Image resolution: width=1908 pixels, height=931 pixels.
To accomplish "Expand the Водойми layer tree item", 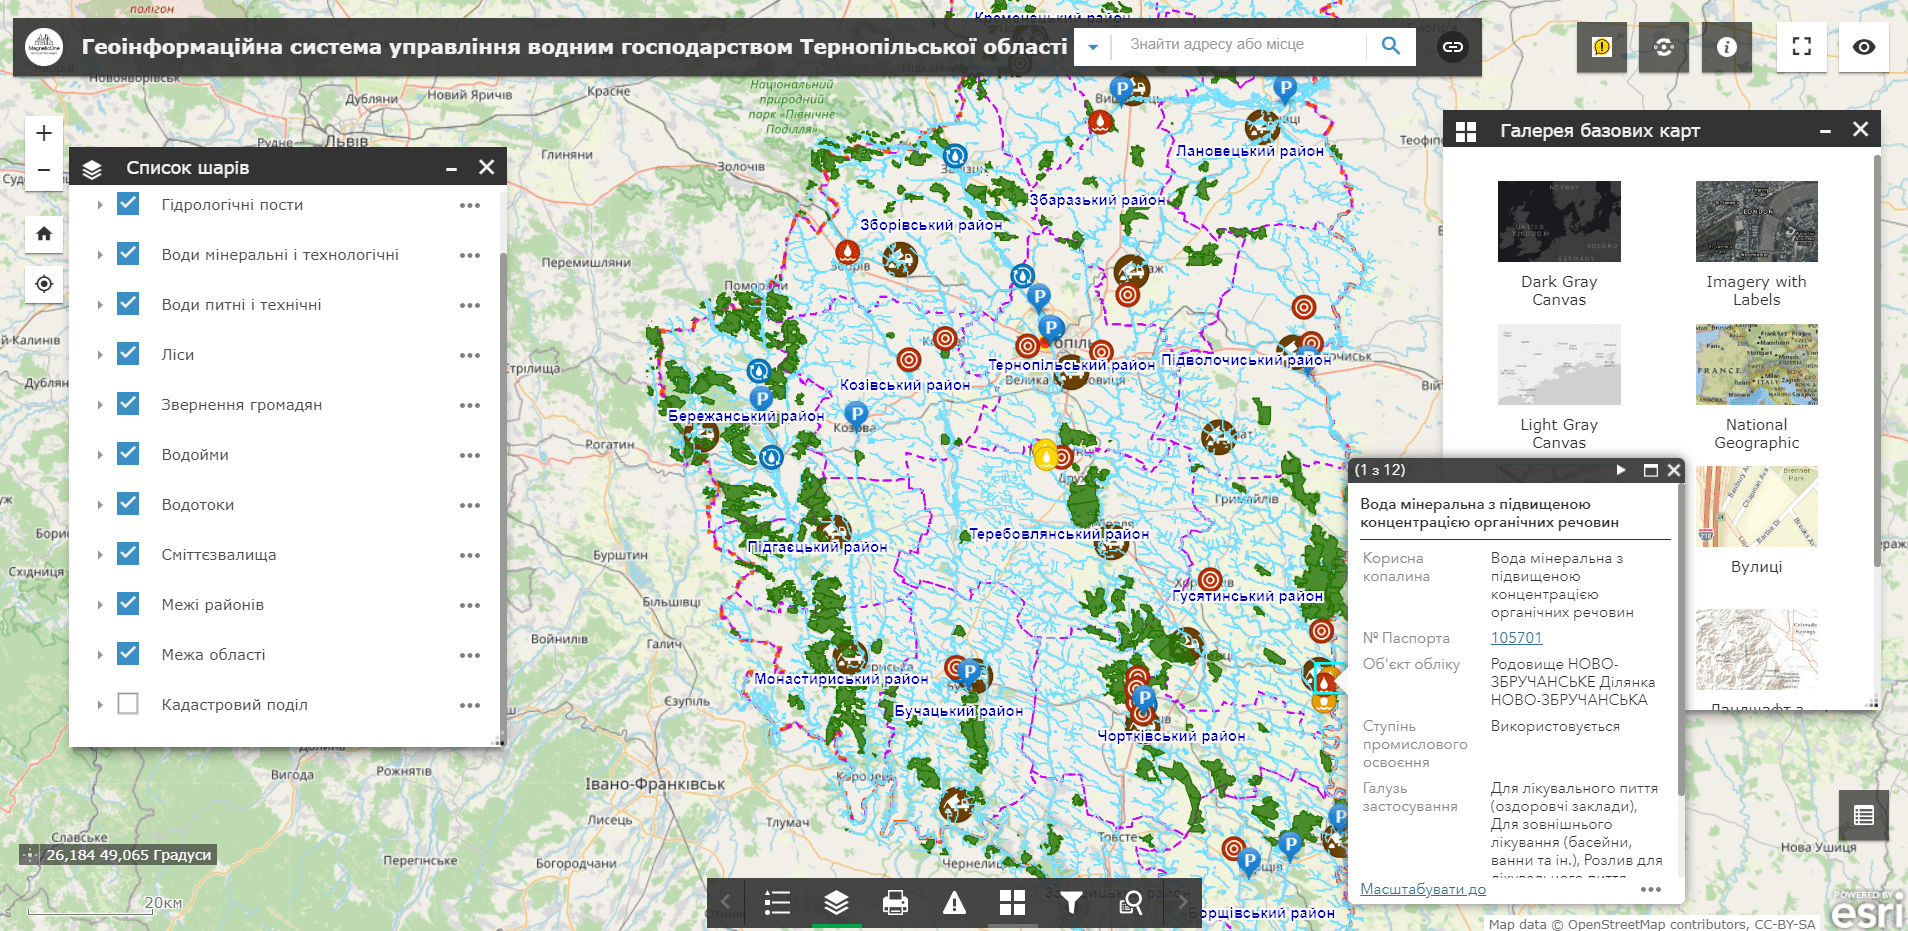I will pyautogui.click(x=99, y=453).
